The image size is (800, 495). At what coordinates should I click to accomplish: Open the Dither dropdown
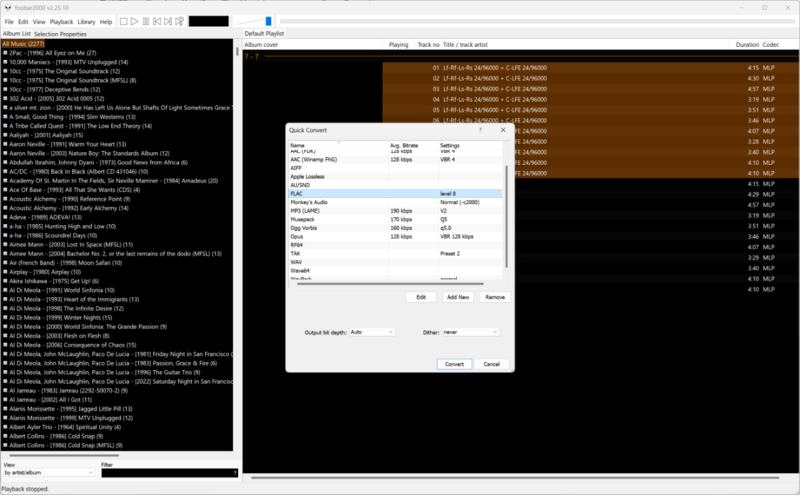(x=470, y=332)
